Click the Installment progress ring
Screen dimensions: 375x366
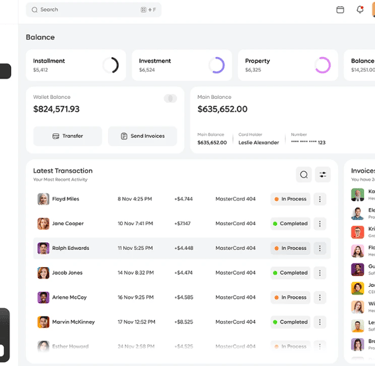111,65
